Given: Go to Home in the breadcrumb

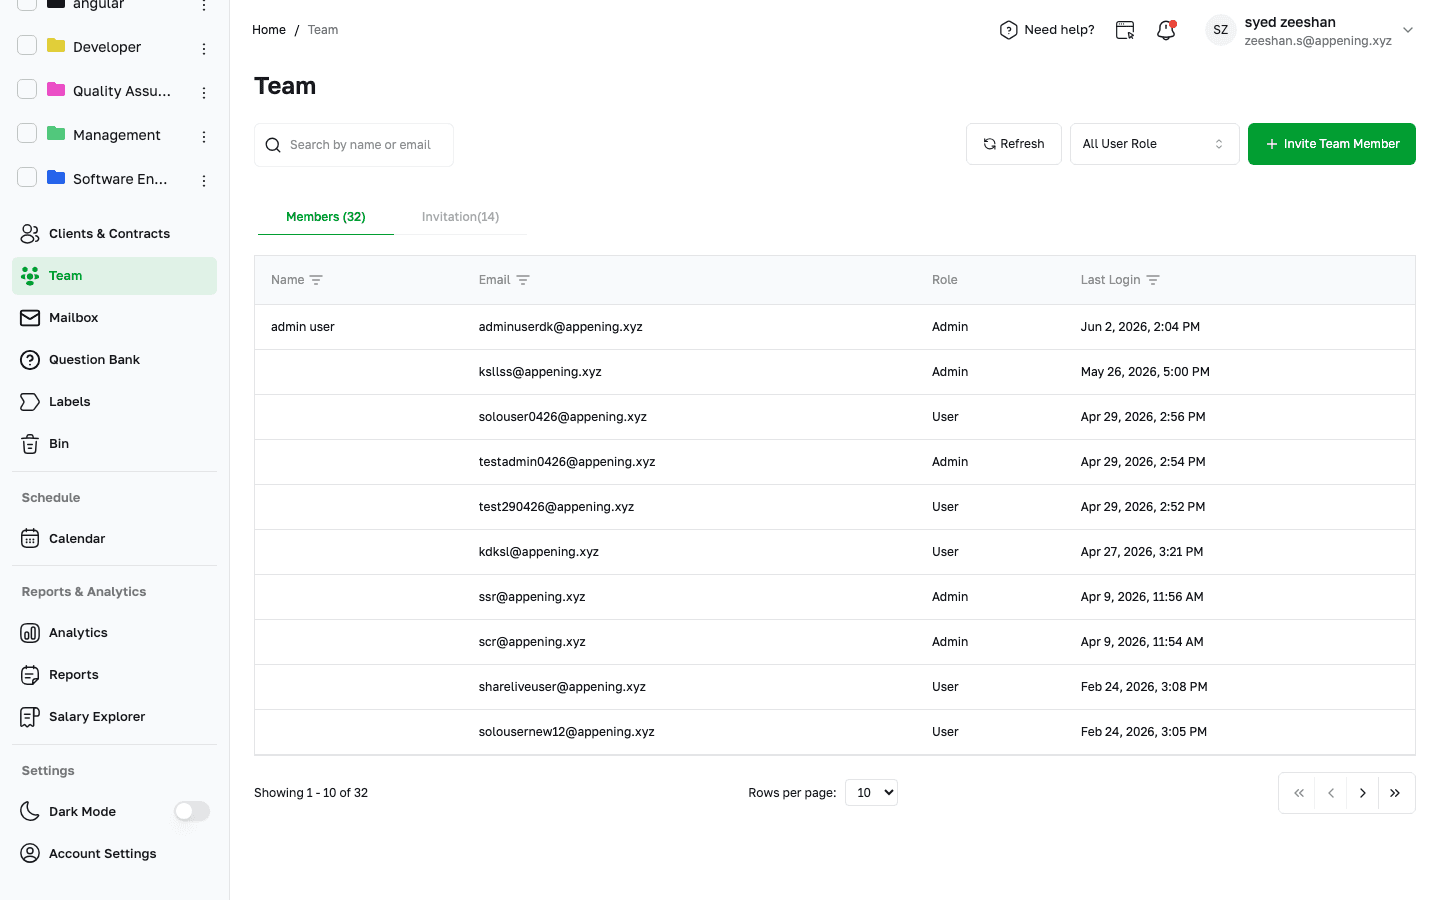Looking at the screenshot, I should (269, 30).
